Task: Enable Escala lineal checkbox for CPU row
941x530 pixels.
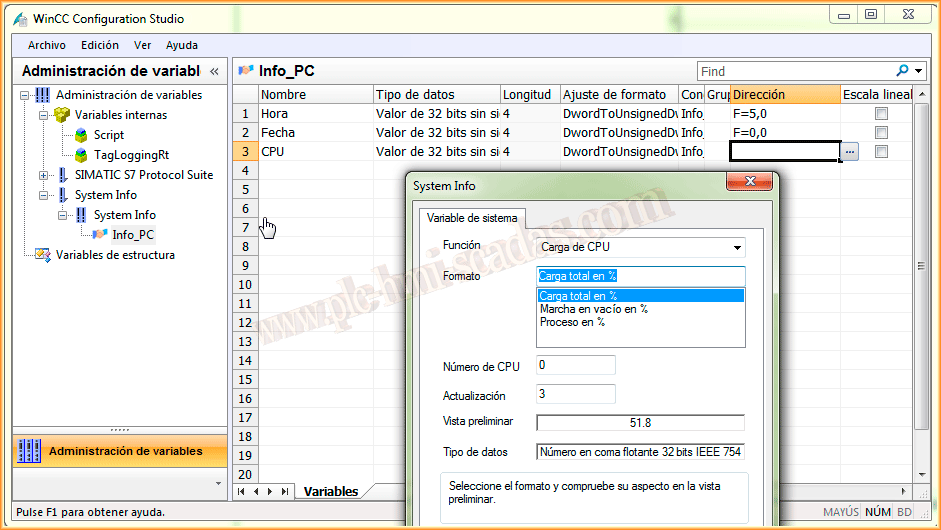Action: [x=881, y=152]
